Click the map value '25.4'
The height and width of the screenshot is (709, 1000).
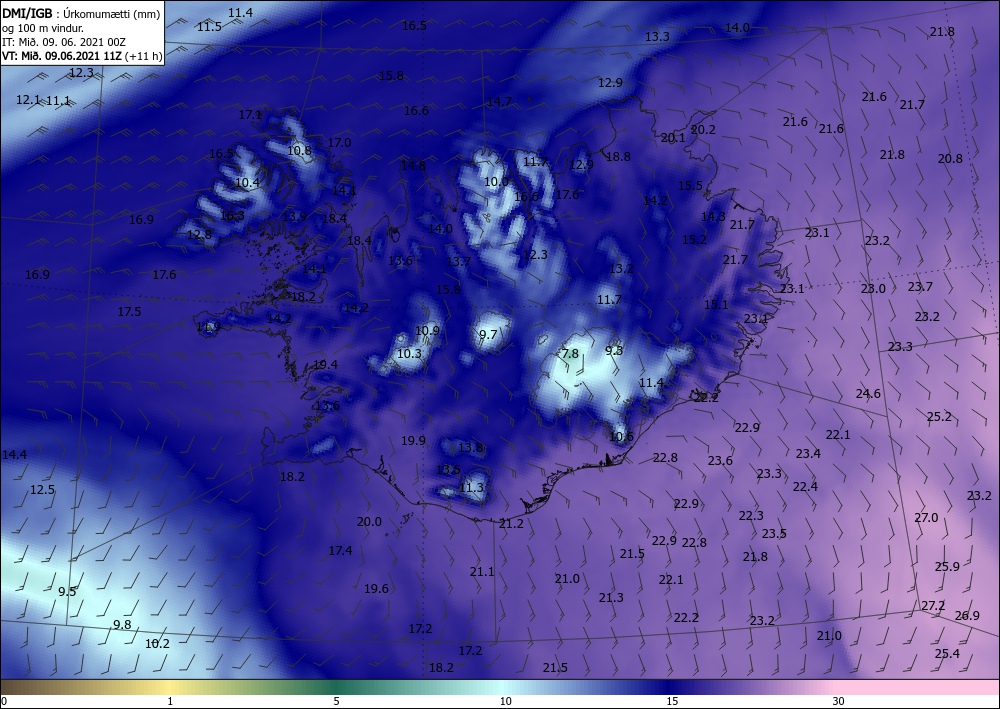click(947, 653)
